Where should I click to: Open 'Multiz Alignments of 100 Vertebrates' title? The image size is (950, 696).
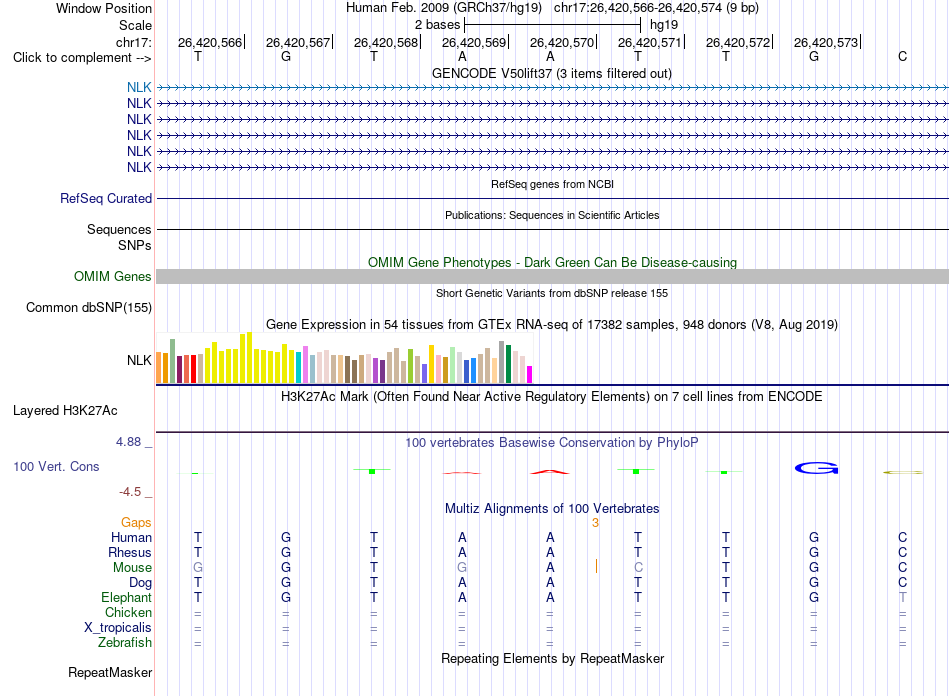point(552,508)
